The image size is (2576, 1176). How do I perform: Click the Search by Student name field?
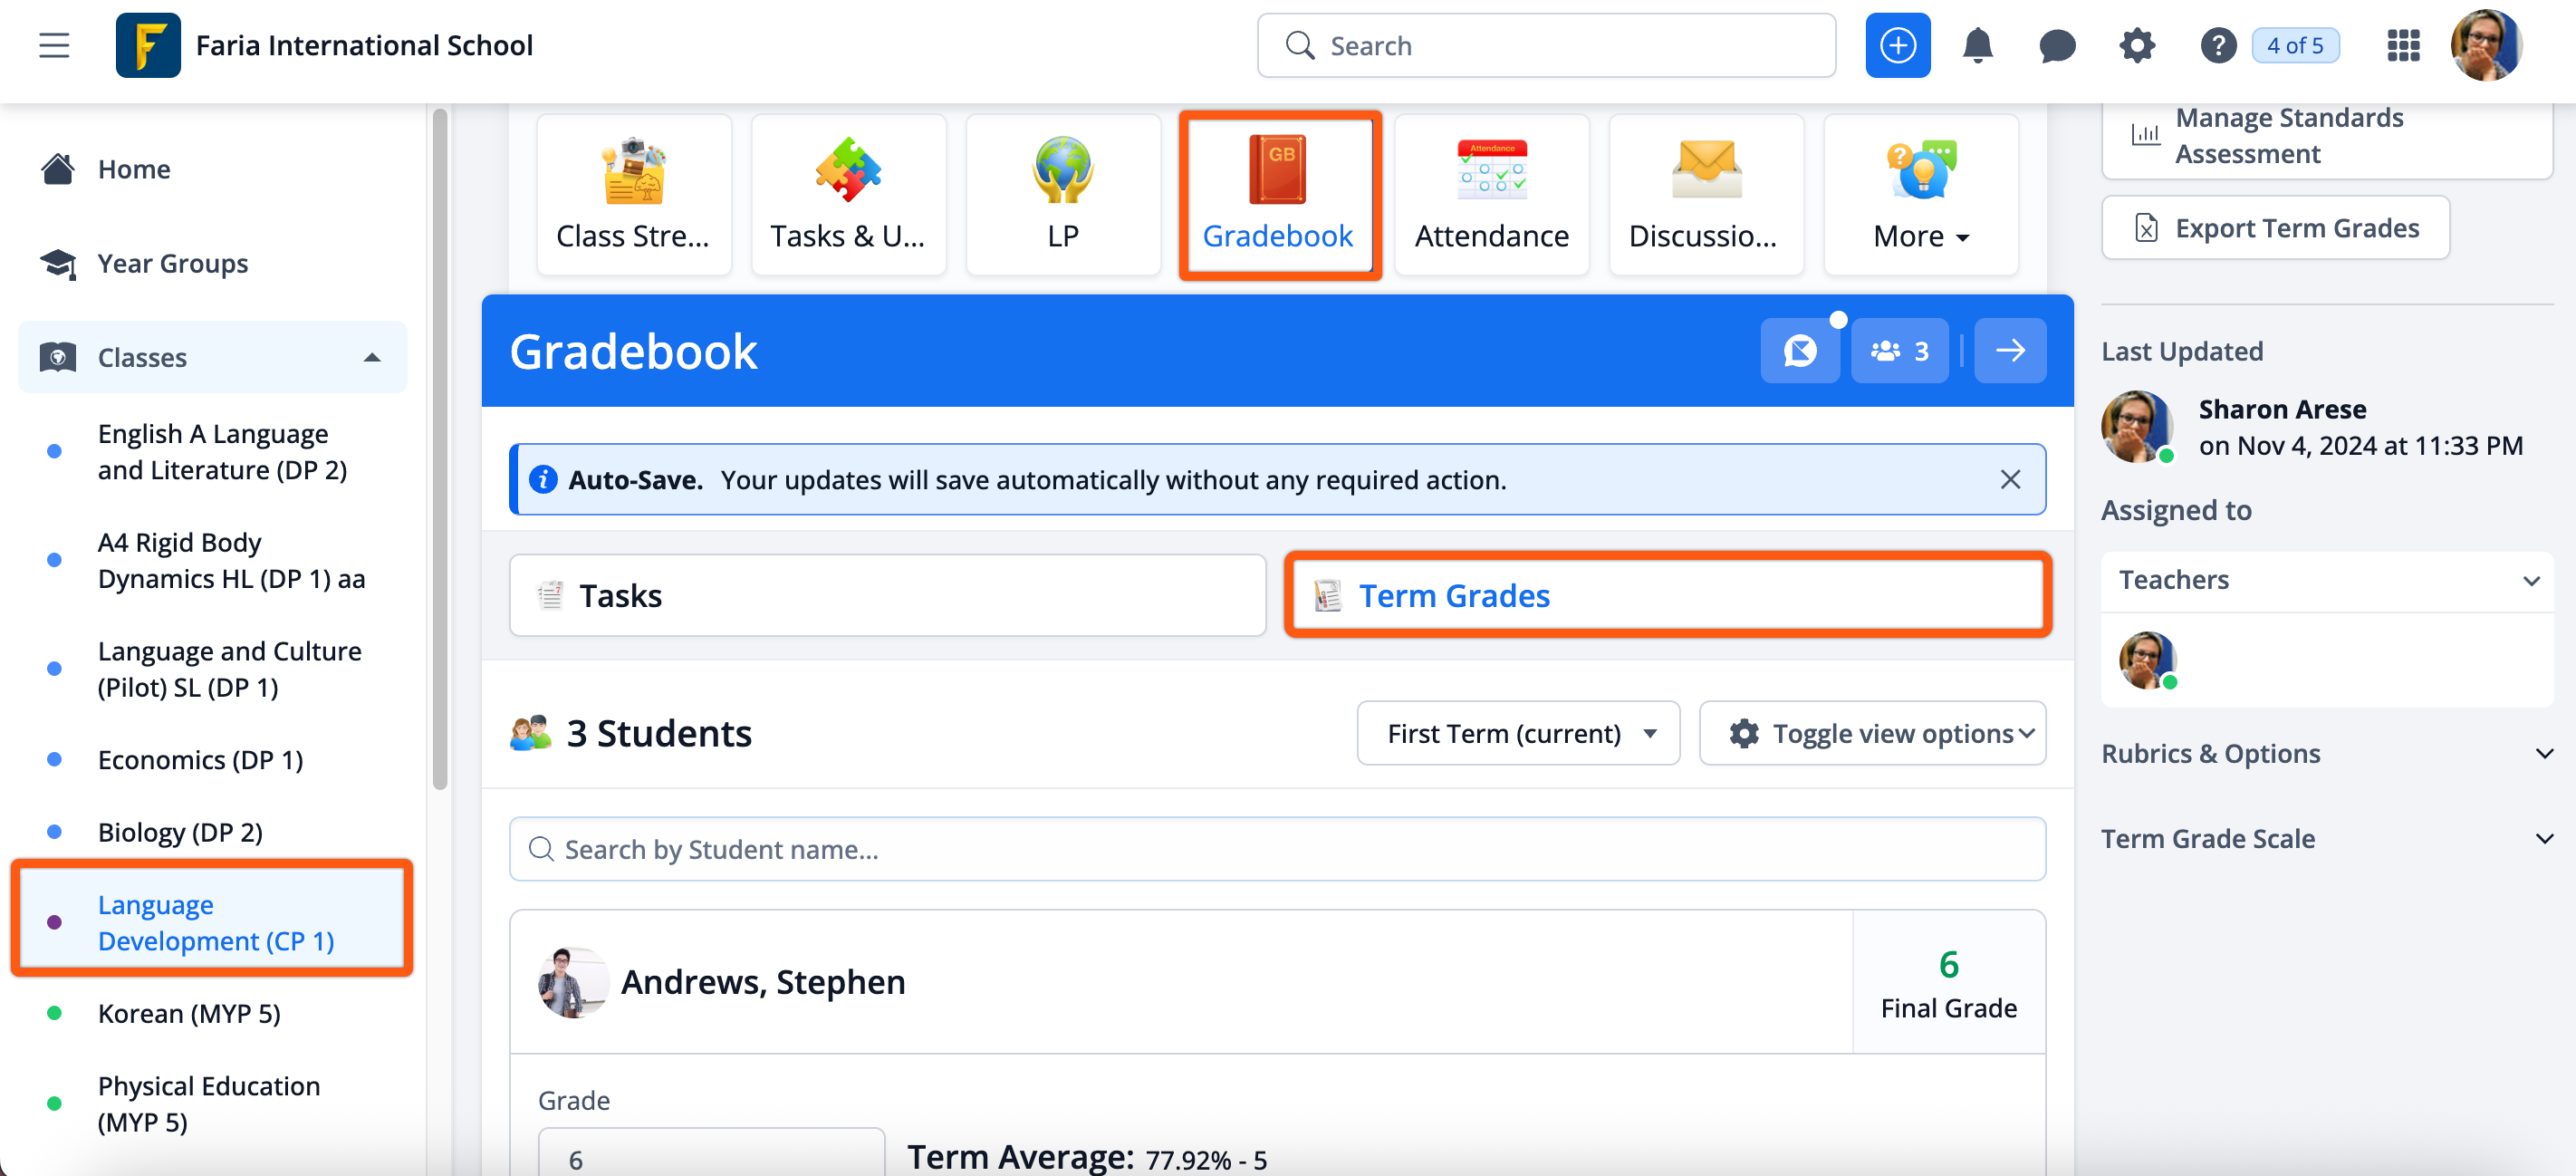1276,849
